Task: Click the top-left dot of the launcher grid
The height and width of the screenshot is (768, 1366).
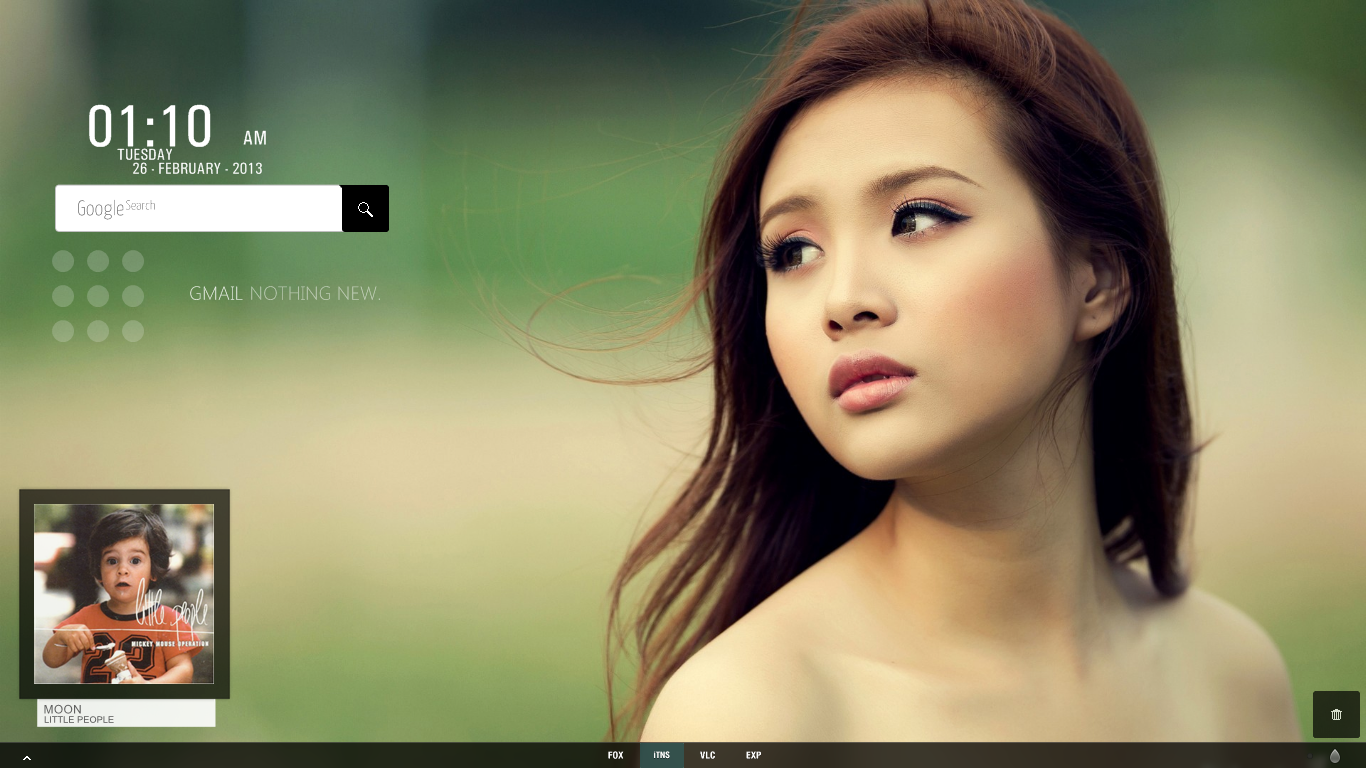Action: [x=63, y=261]
